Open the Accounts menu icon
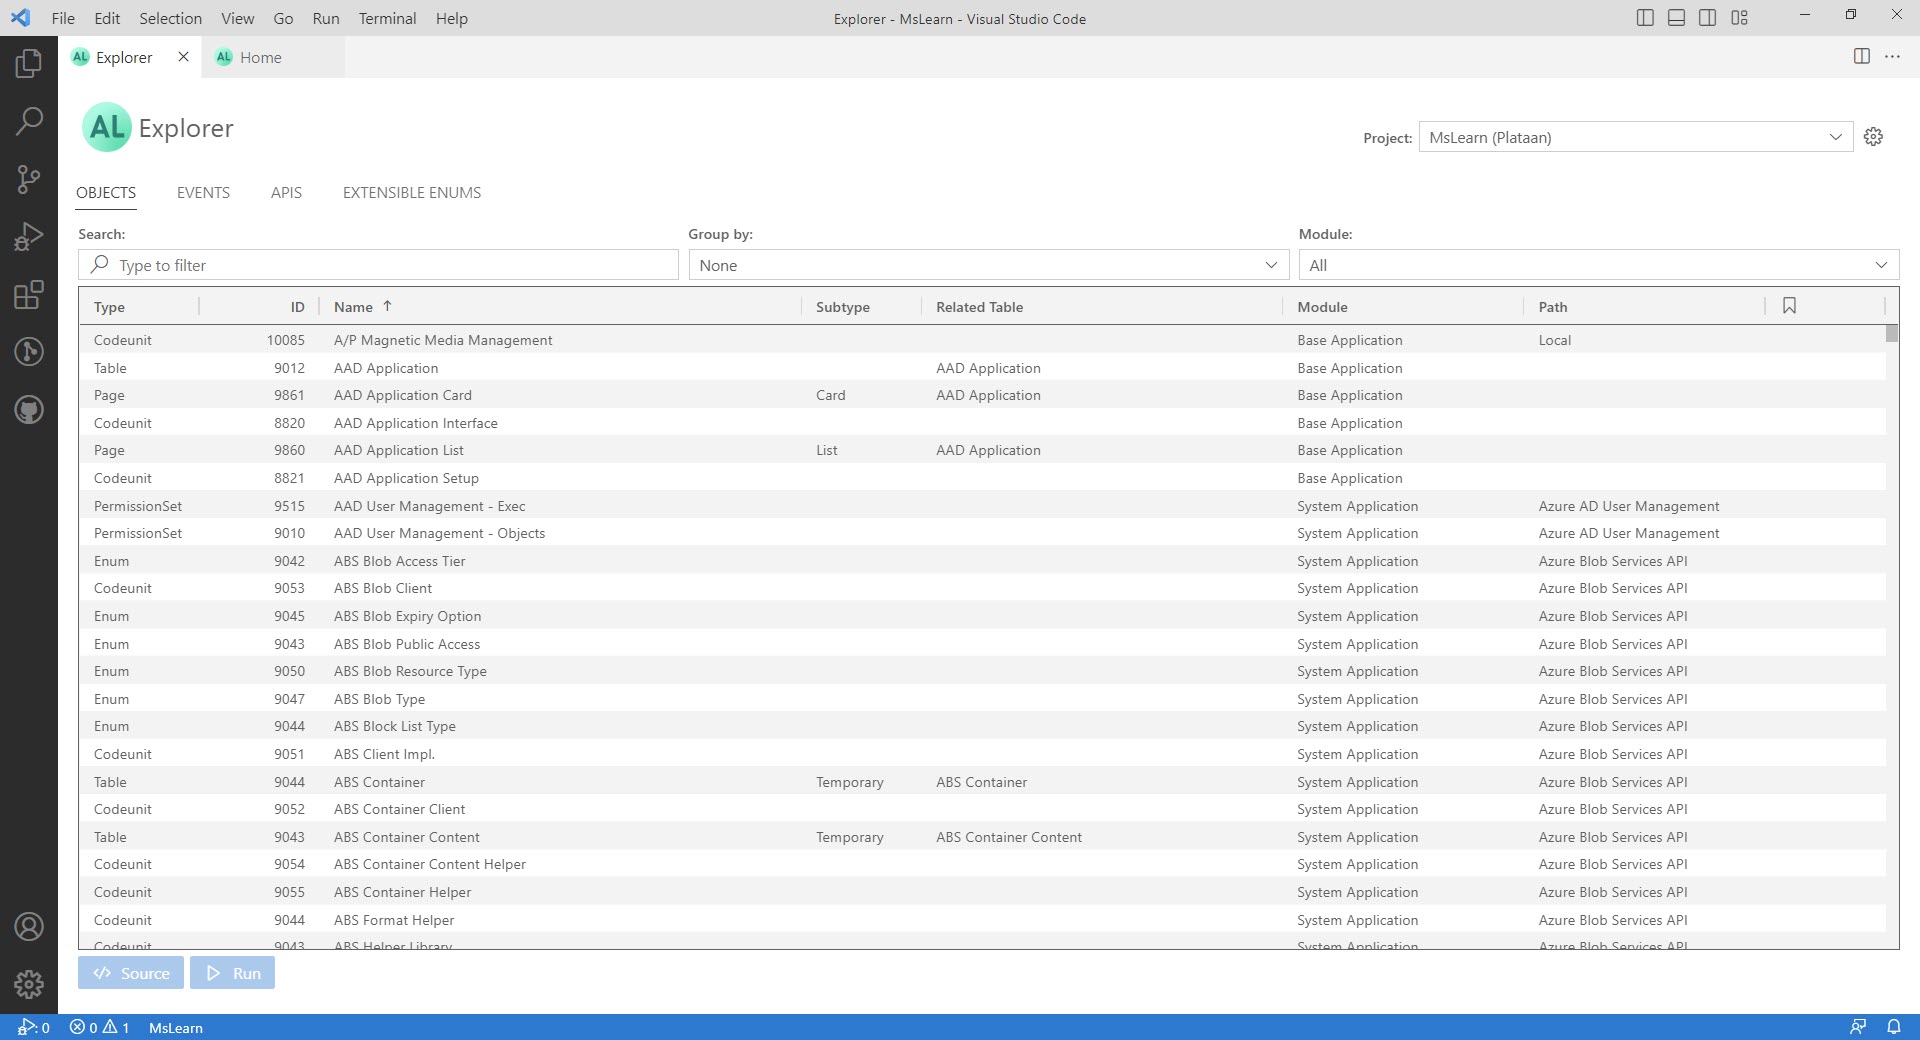This screenshot has width=1920, height=1040. (29, 927)
